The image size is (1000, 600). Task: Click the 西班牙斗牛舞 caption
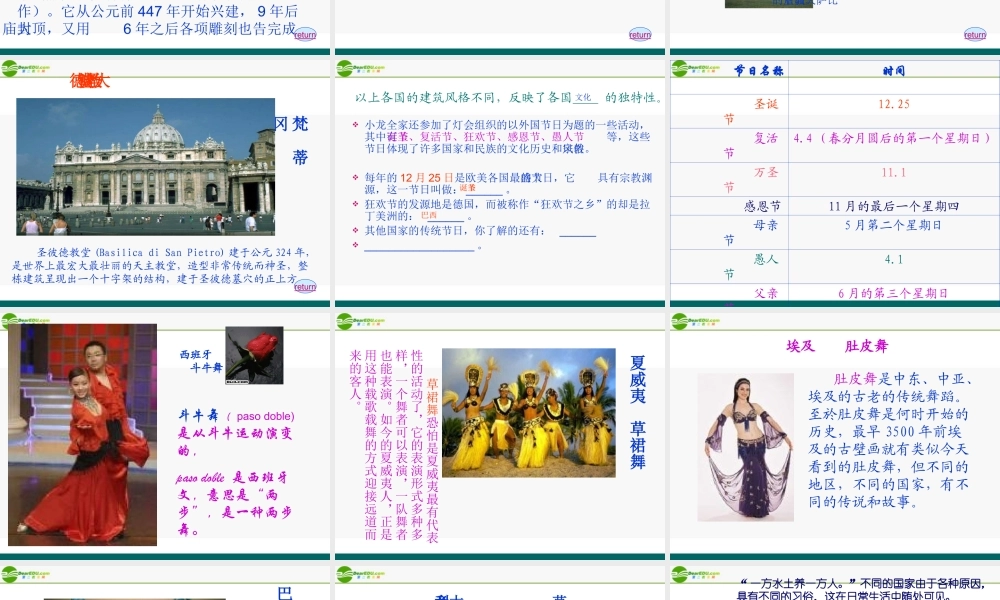coord(201,360)
